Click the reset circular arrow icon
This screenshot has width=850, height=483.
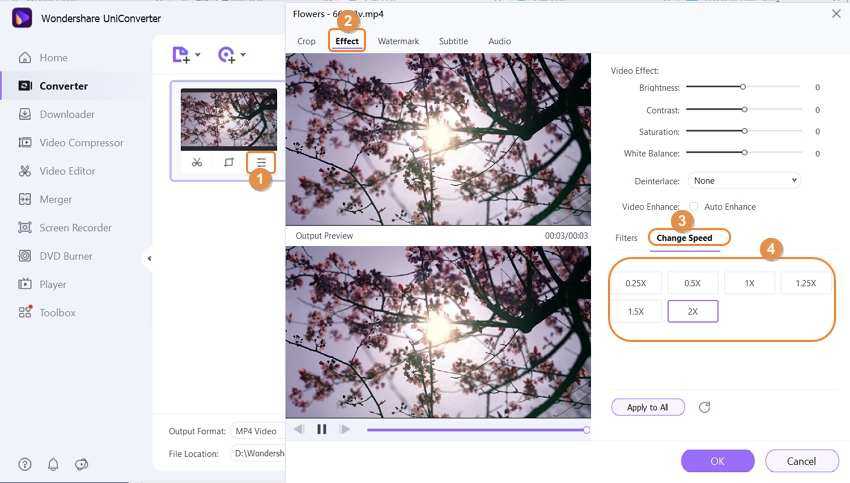point(705,407)
